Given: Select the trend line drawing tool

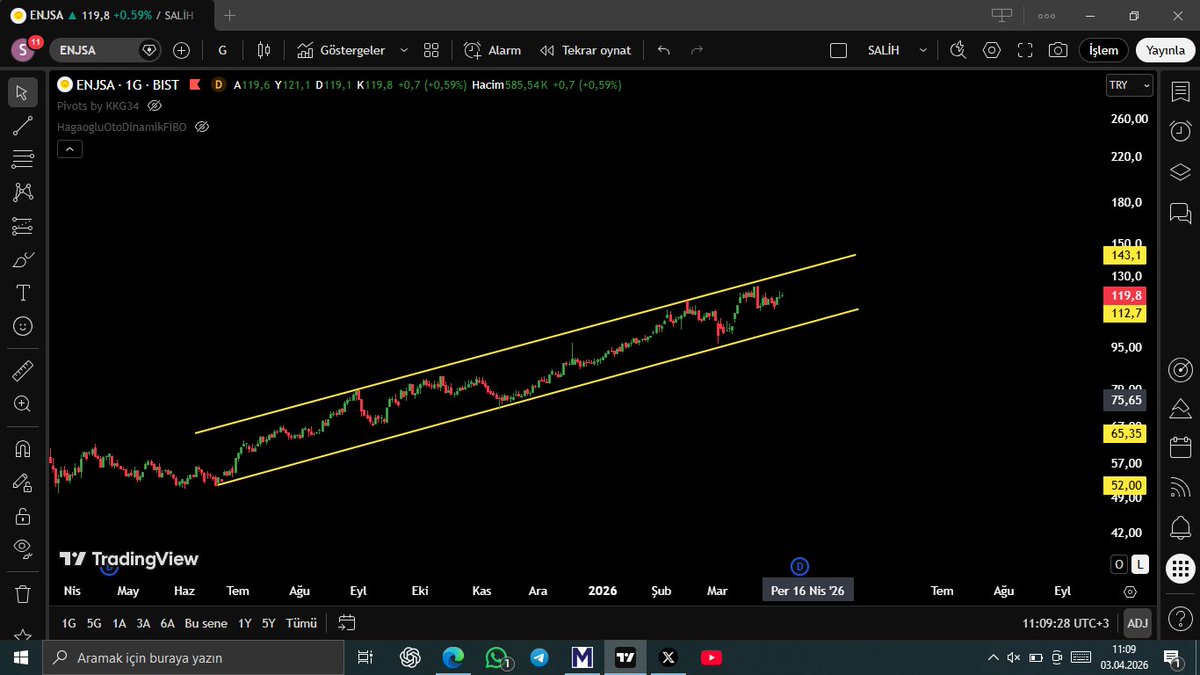Looking at the screenshot, I should [x=22, y=126].
